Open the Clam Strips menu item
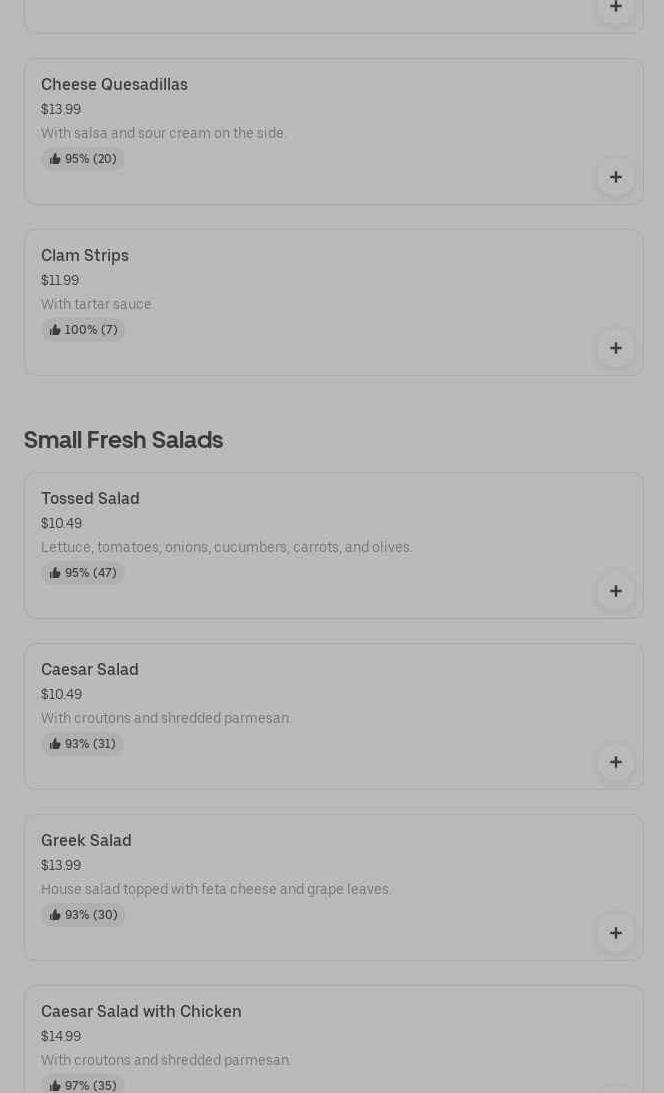 85,256
